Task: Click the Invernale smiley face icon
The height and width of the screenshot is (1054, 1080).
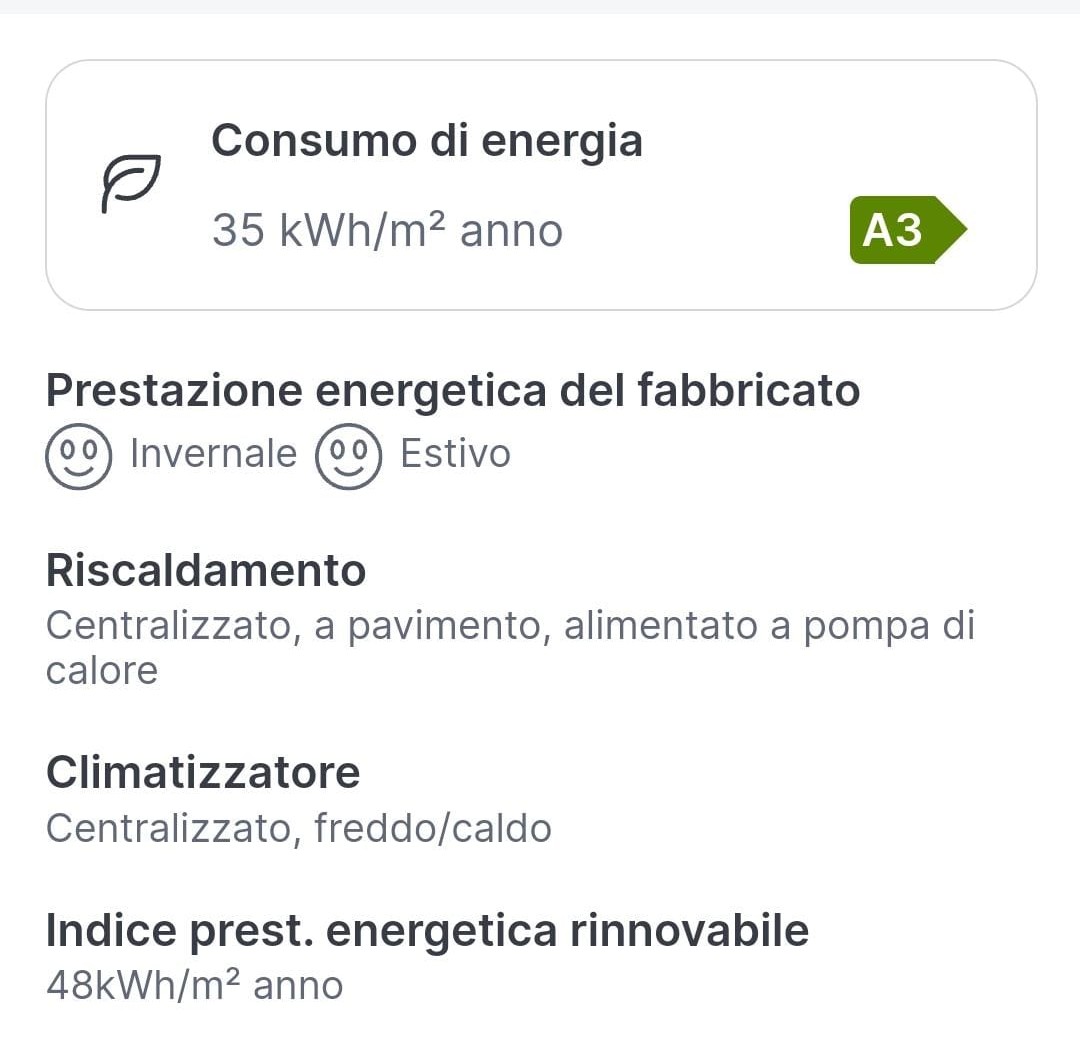Action: click(79, 456)
